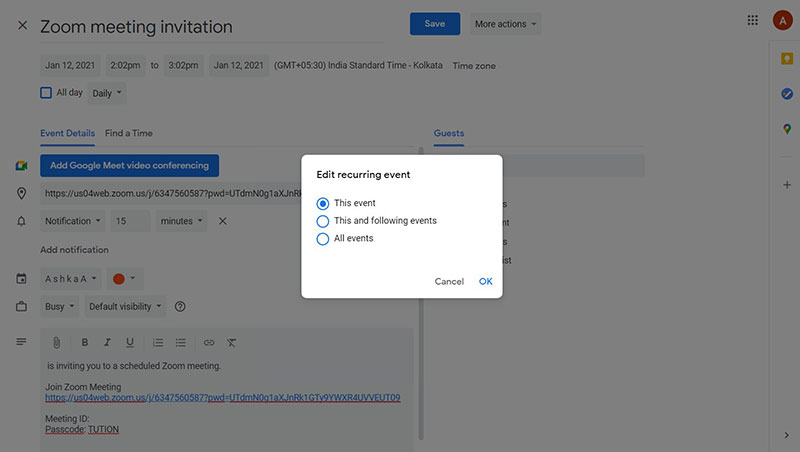Open the Zoom meeting link in description
This screenshot has height=452, width=800.
click(222, 397)
